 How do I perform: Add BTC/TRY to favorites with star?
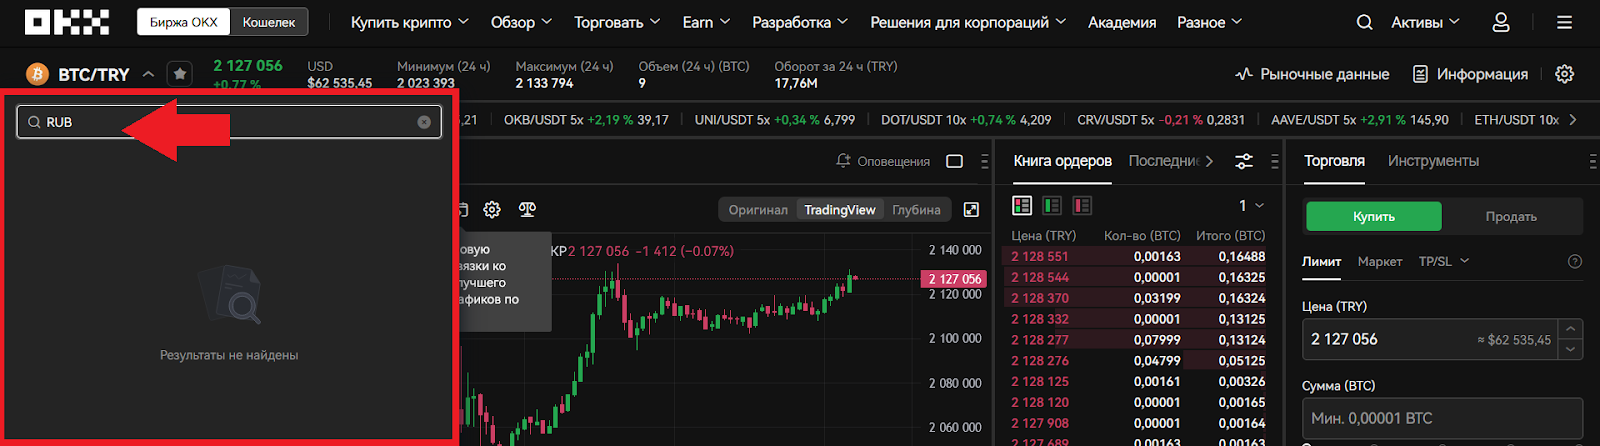pos(179,74)
